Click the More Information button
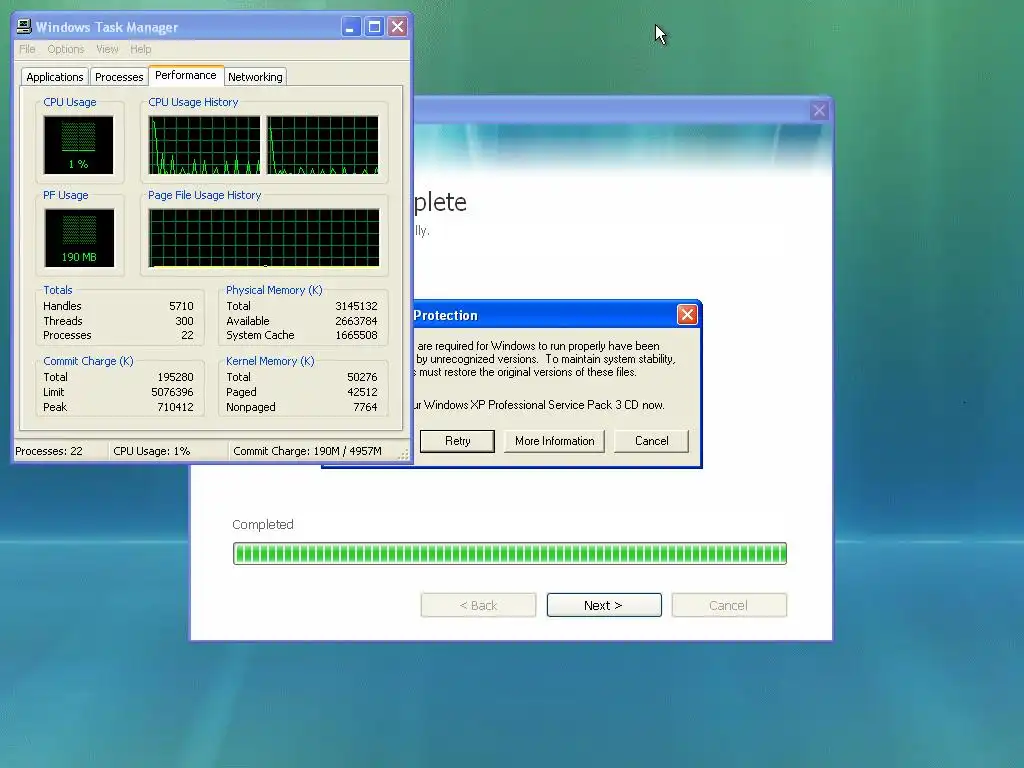Viewport: 1024px width, 768px height. click(554, 441)
